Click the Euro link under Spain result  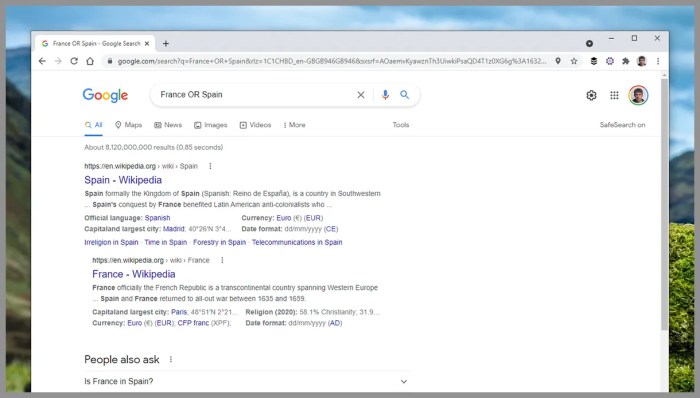coord(284,218)
